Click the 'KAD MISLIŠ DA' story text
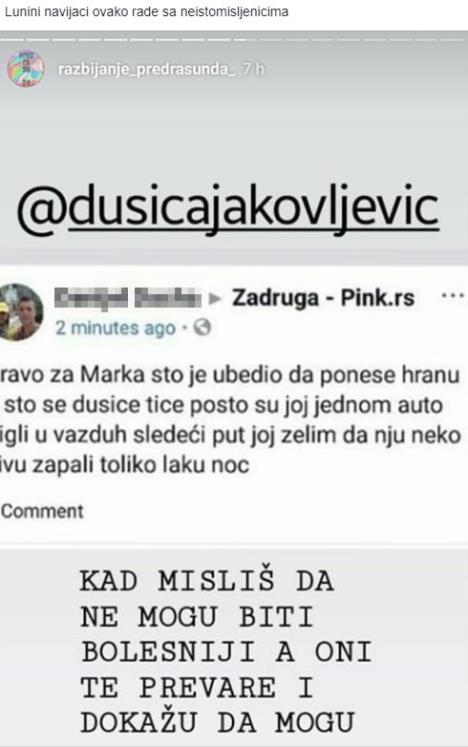 tap(206, 581)
